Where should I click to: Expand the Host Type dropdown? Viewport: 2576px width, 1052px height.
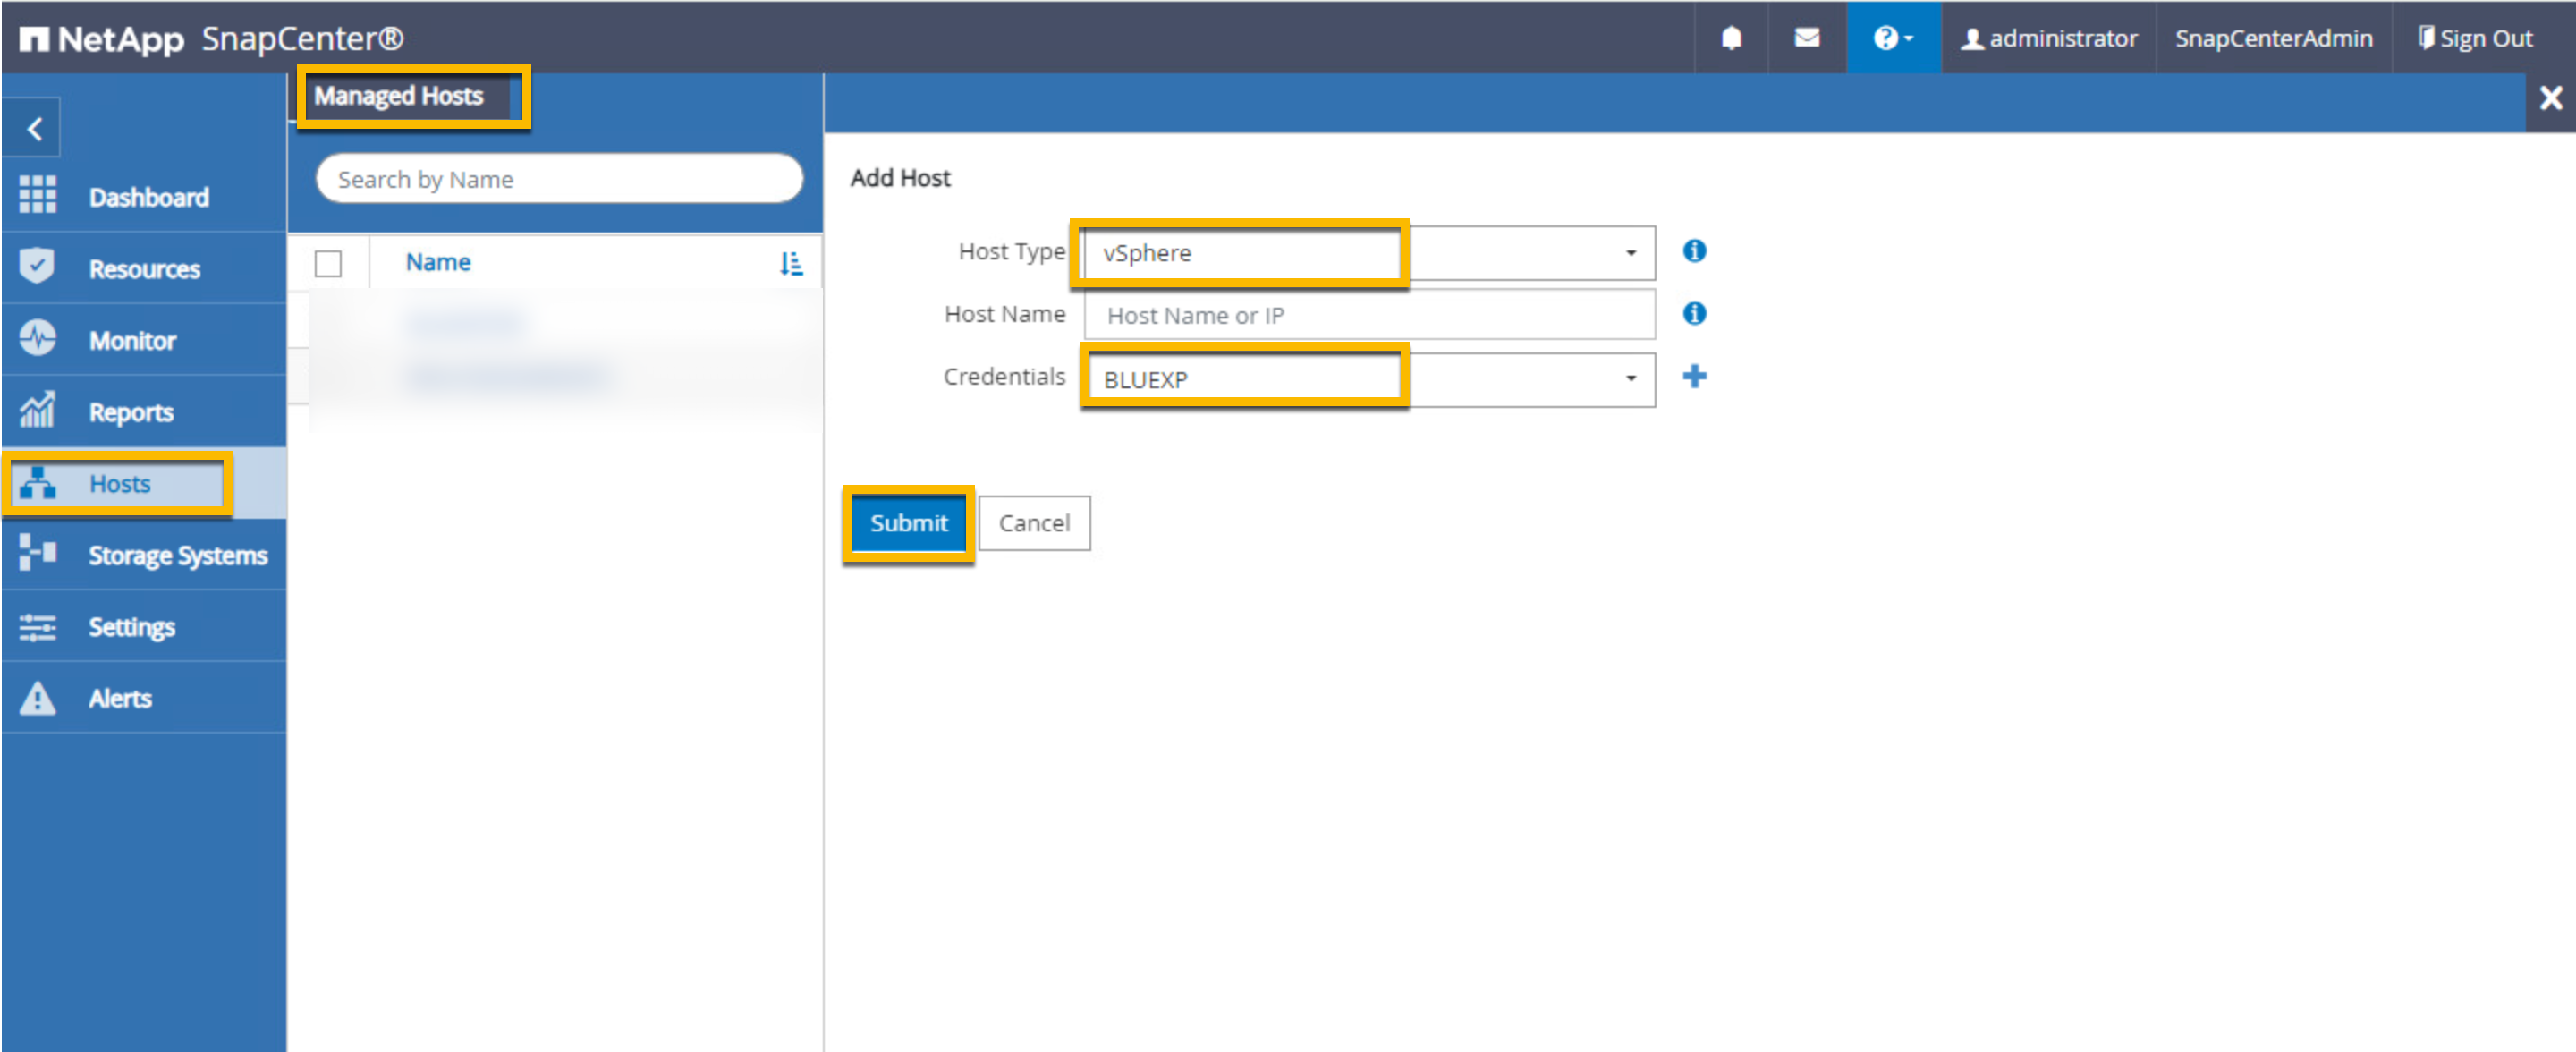point(1630,253)
